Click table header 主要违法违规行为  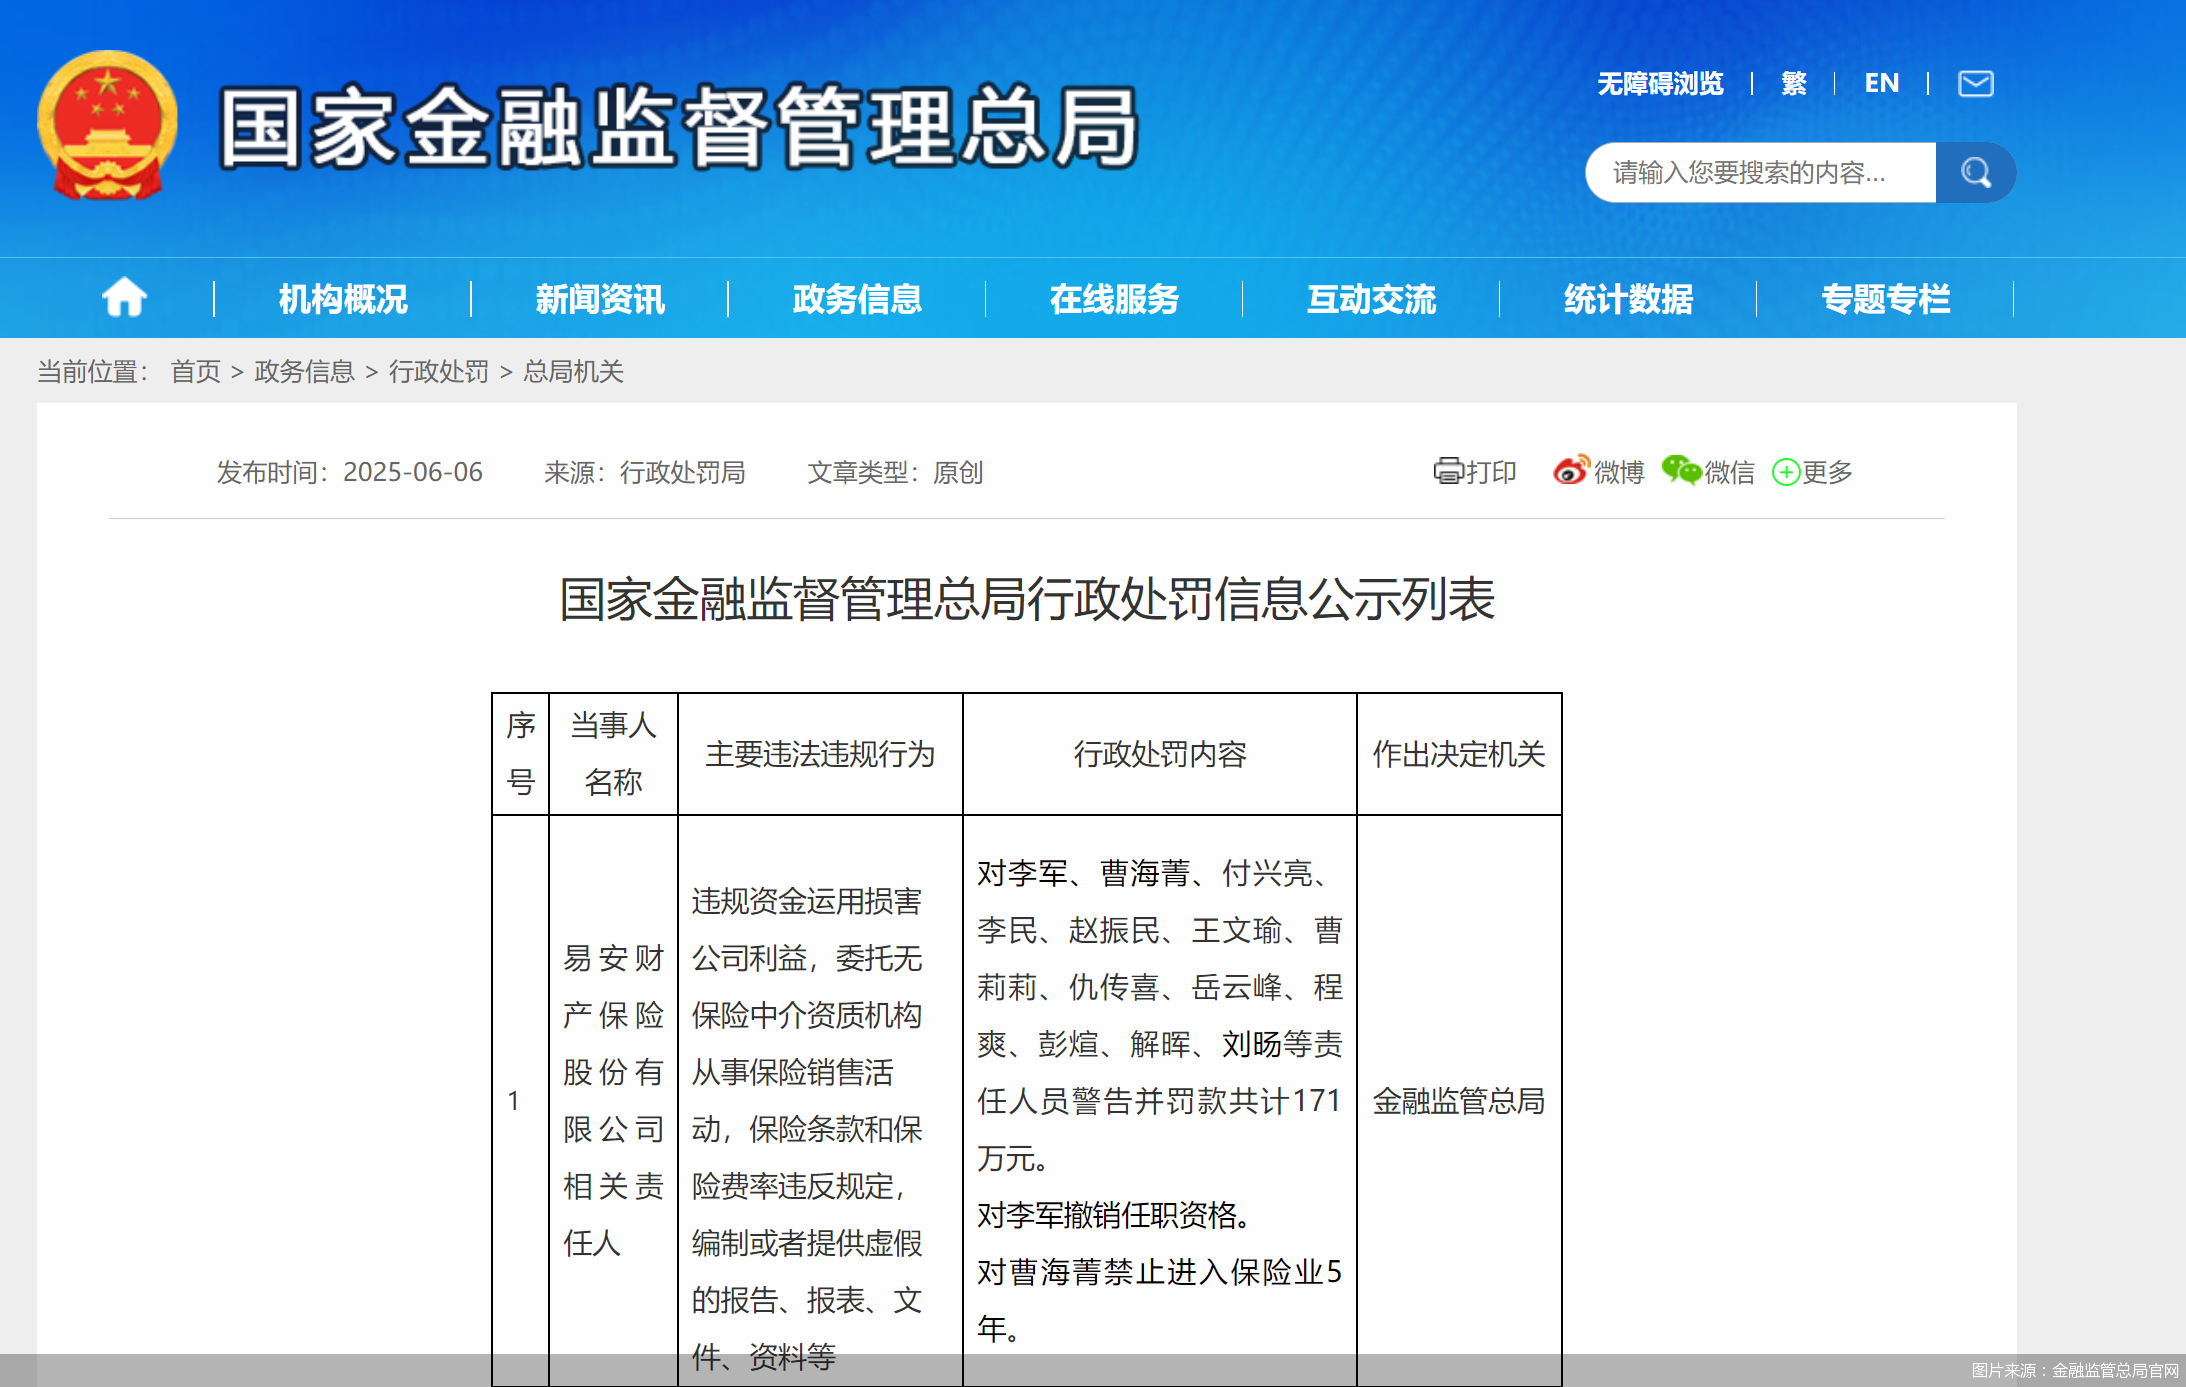tap(820, 754)
